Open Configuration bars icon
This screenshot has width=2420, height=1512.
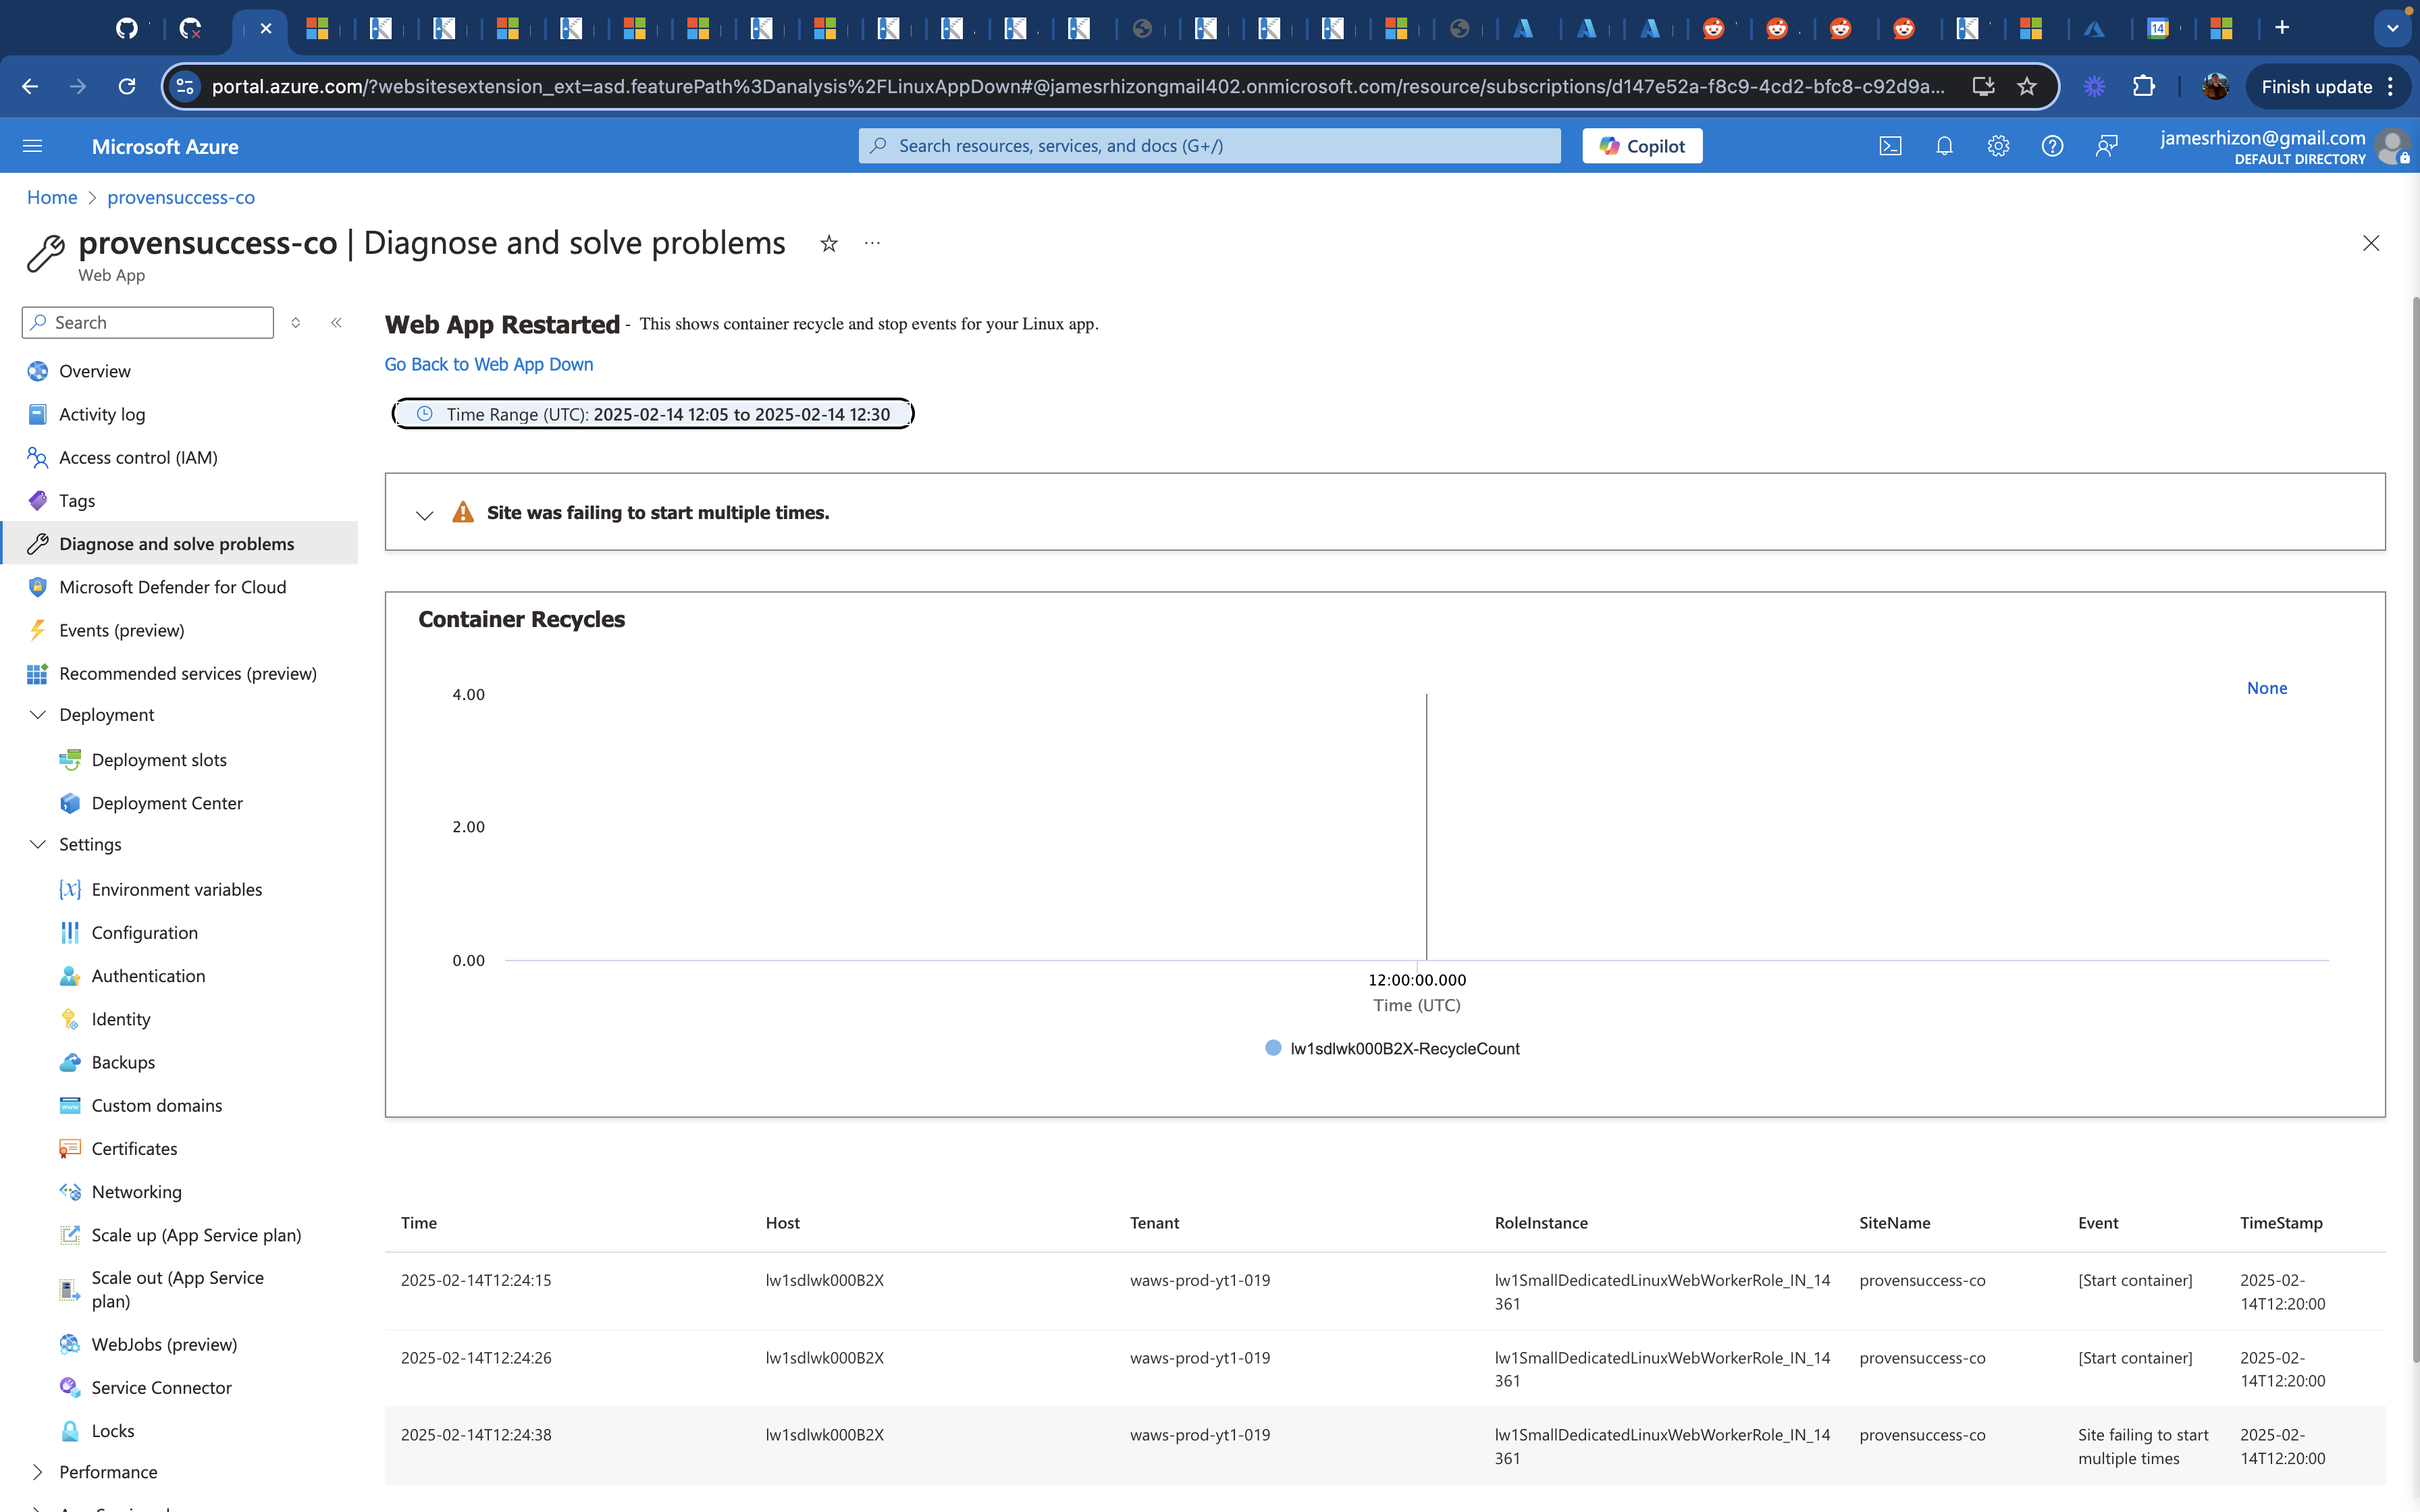click(x=70, y=932)
